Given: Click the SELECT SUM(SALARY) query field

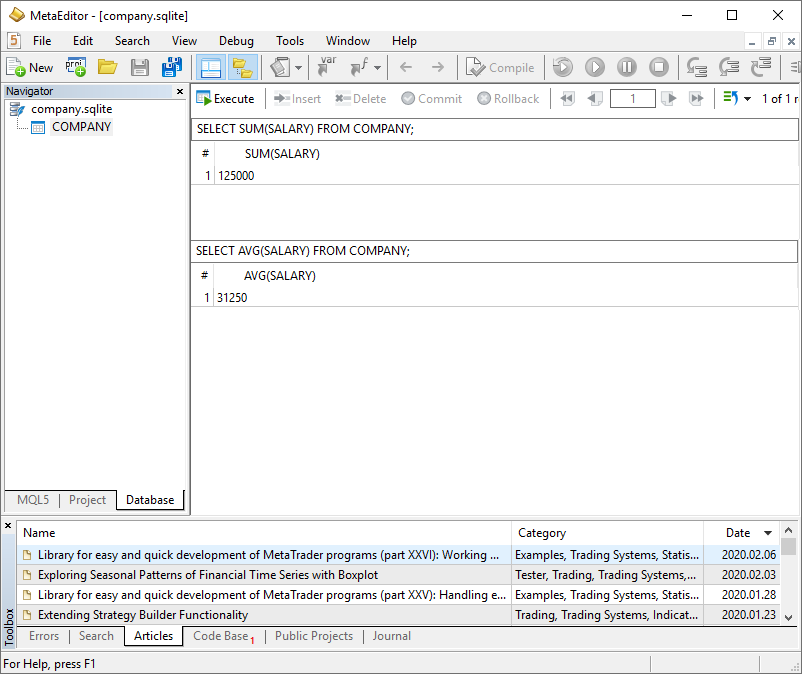Looking at the screenshot, I should tap(494, 129).
